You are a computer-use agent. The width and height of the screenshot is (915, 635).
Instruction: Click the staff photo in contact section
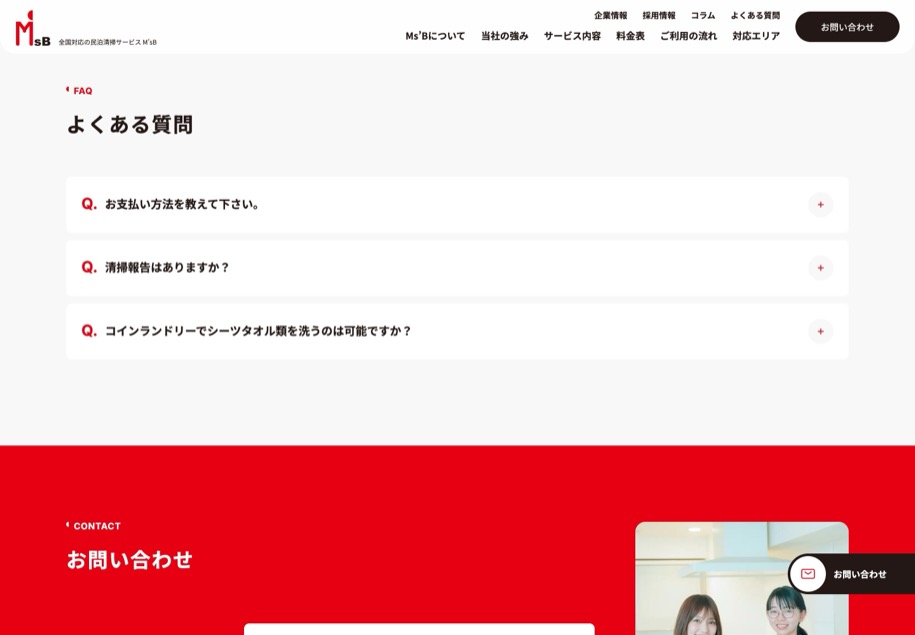pos(742,578)
